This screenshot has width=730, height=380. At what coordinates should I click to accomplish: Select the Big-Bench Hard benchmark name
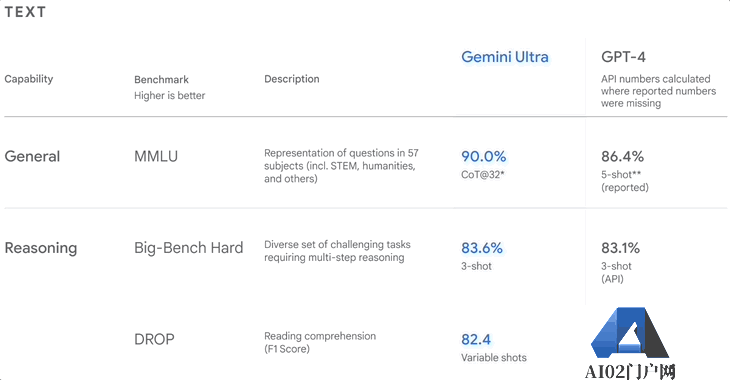coord(189,248)
